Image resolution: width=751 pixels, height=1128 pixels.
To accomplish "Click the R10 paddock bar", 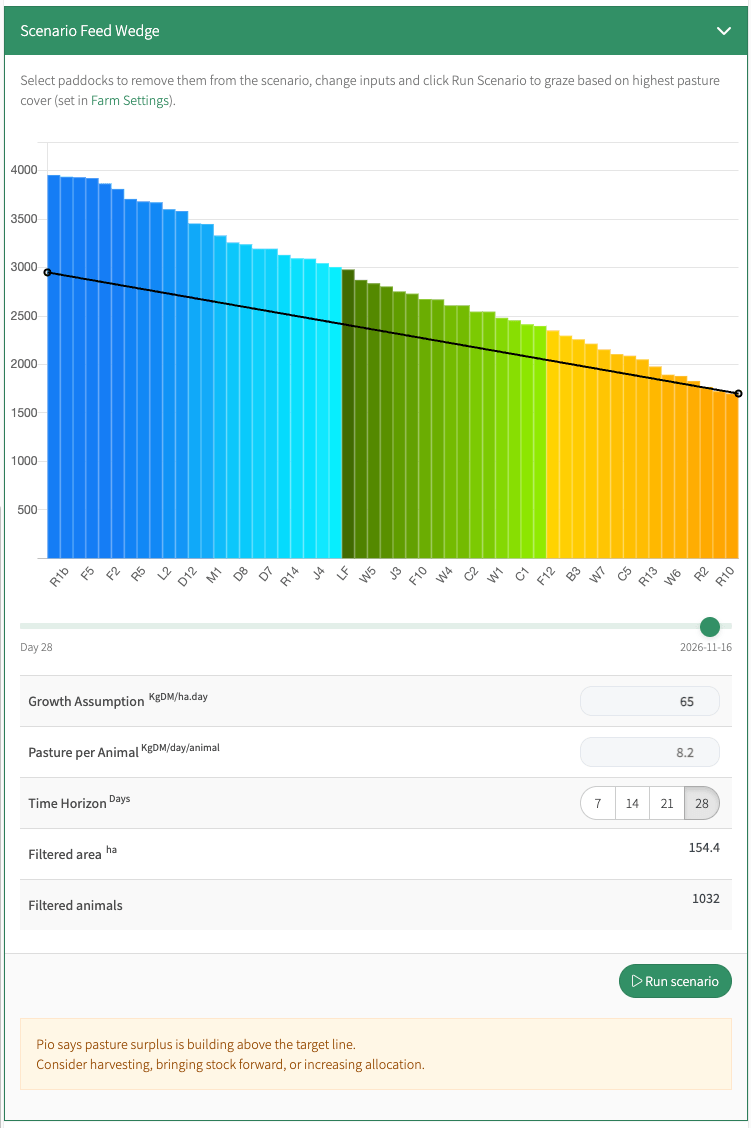I will click(x=732, y=476).
